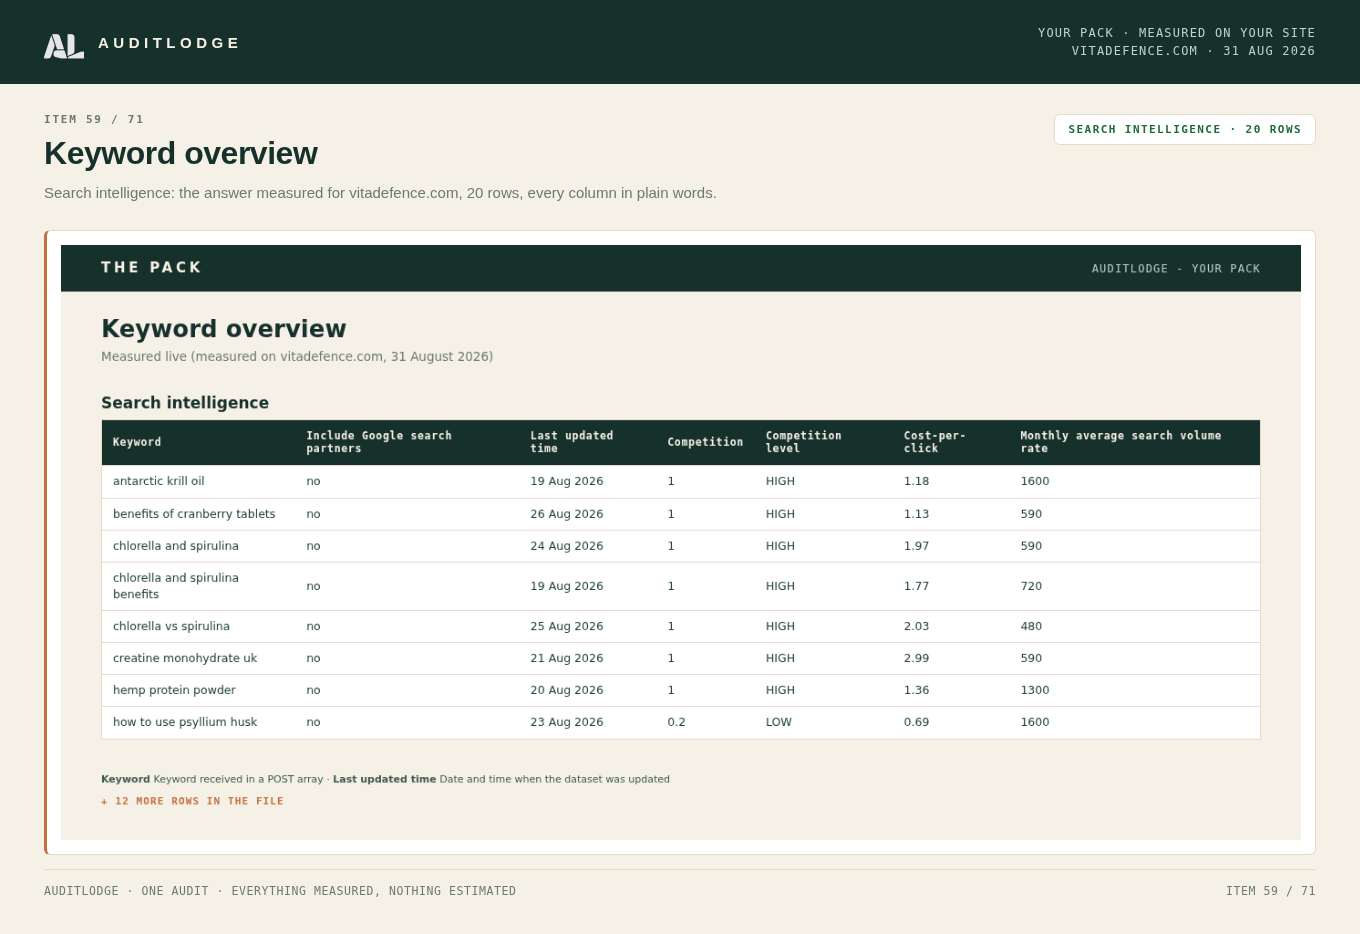
Task: Click the 'Everything measured, nothing estimated' footer text
Action: [374, 891]
